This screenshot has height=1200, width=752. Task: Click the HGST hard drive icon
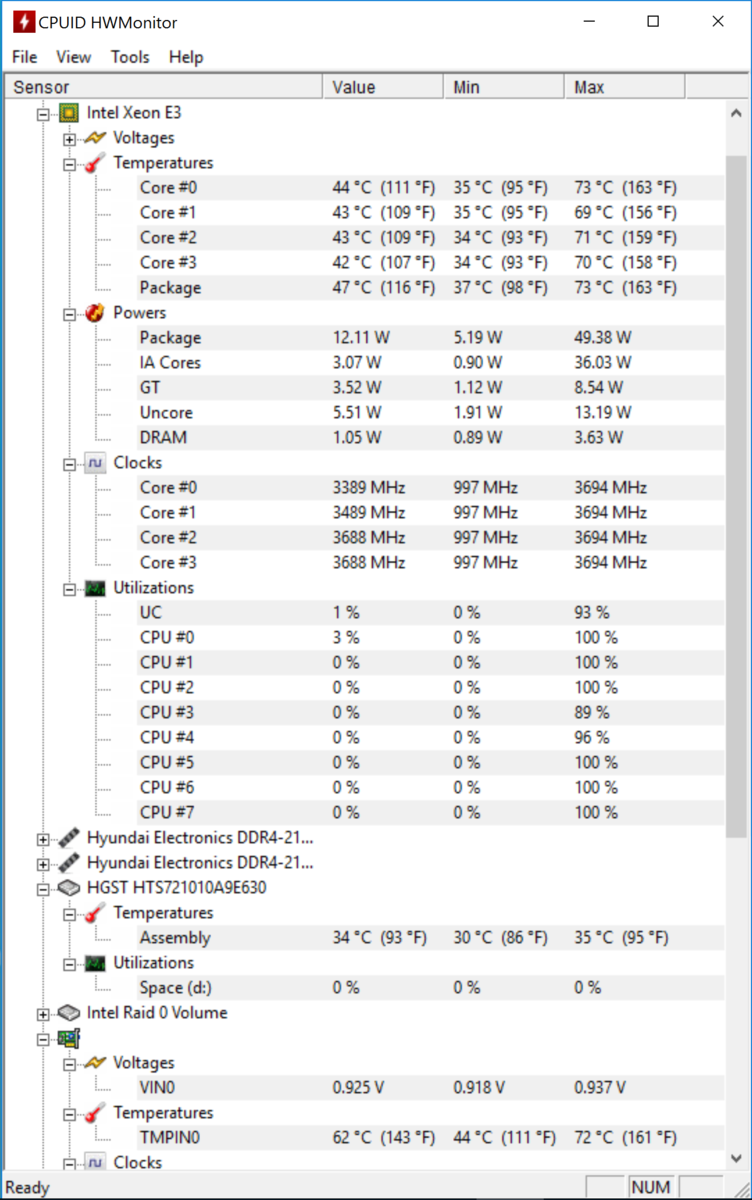[69, 888]
